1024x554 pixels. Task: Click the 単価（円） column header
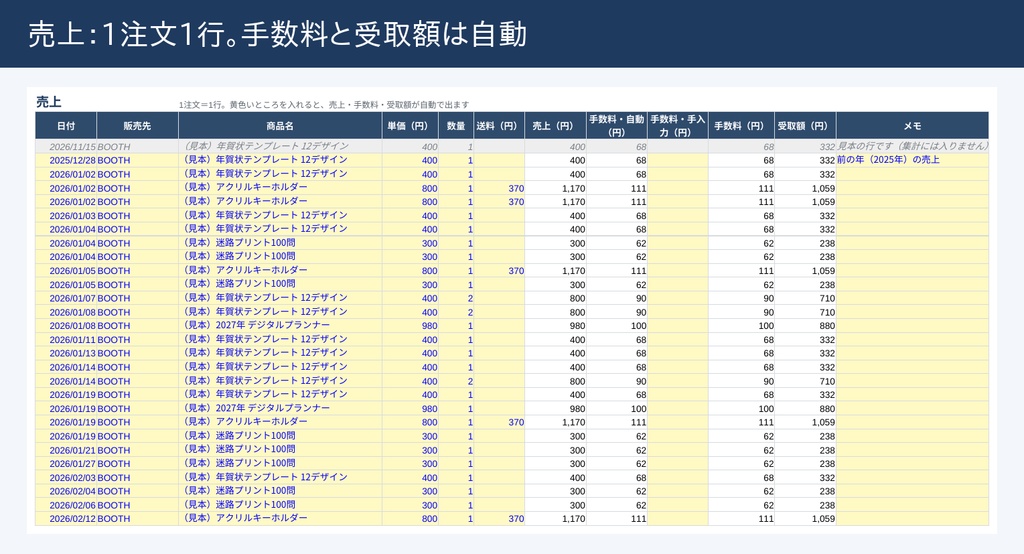410,125
